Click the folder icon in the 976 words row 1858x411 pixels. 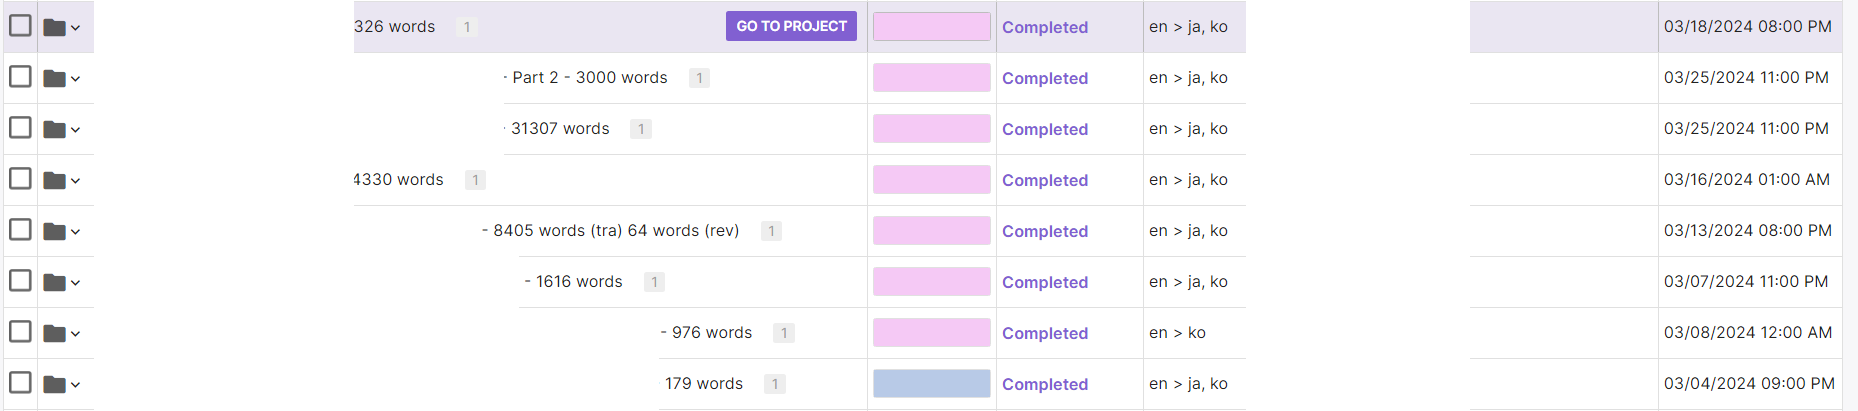pyautogui.click(x=54, y=334)
